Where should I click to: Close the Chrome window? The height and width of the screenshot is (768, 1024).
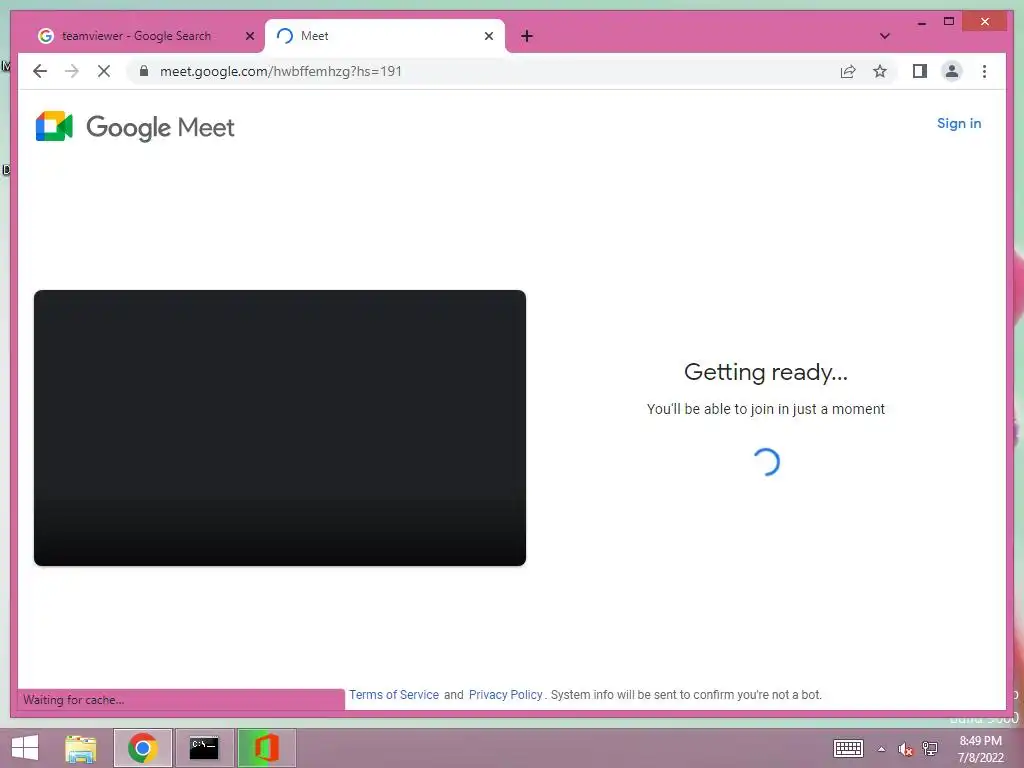coord(985,22)
